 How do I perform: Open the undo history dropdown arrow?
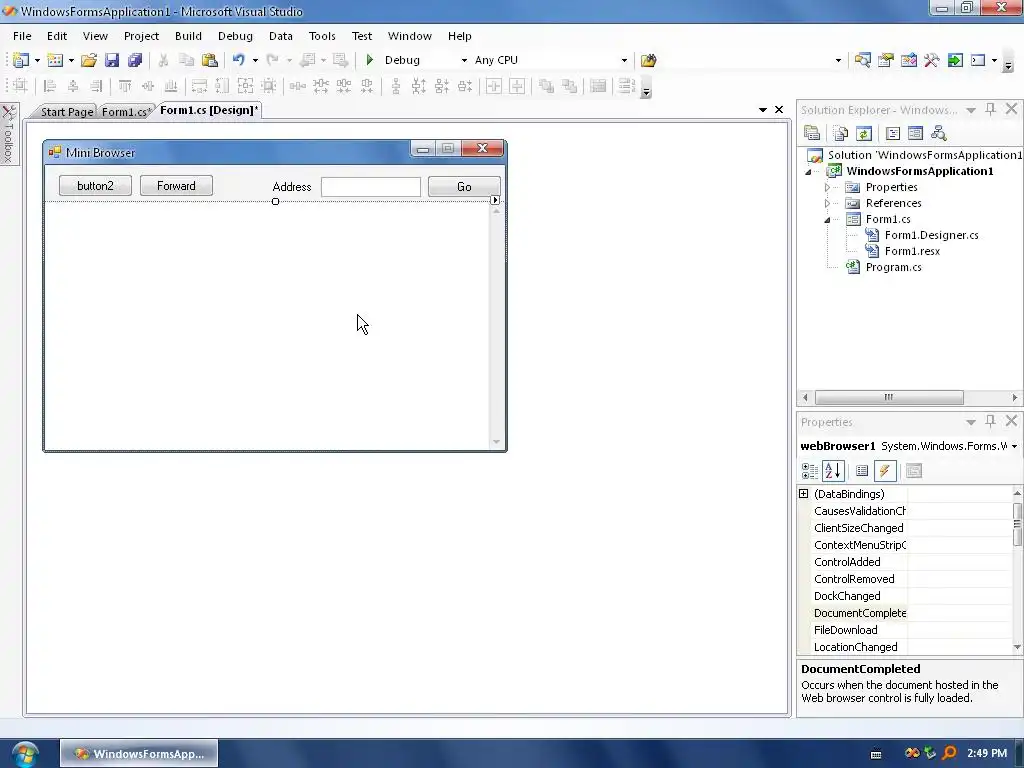tap(255, 60)
